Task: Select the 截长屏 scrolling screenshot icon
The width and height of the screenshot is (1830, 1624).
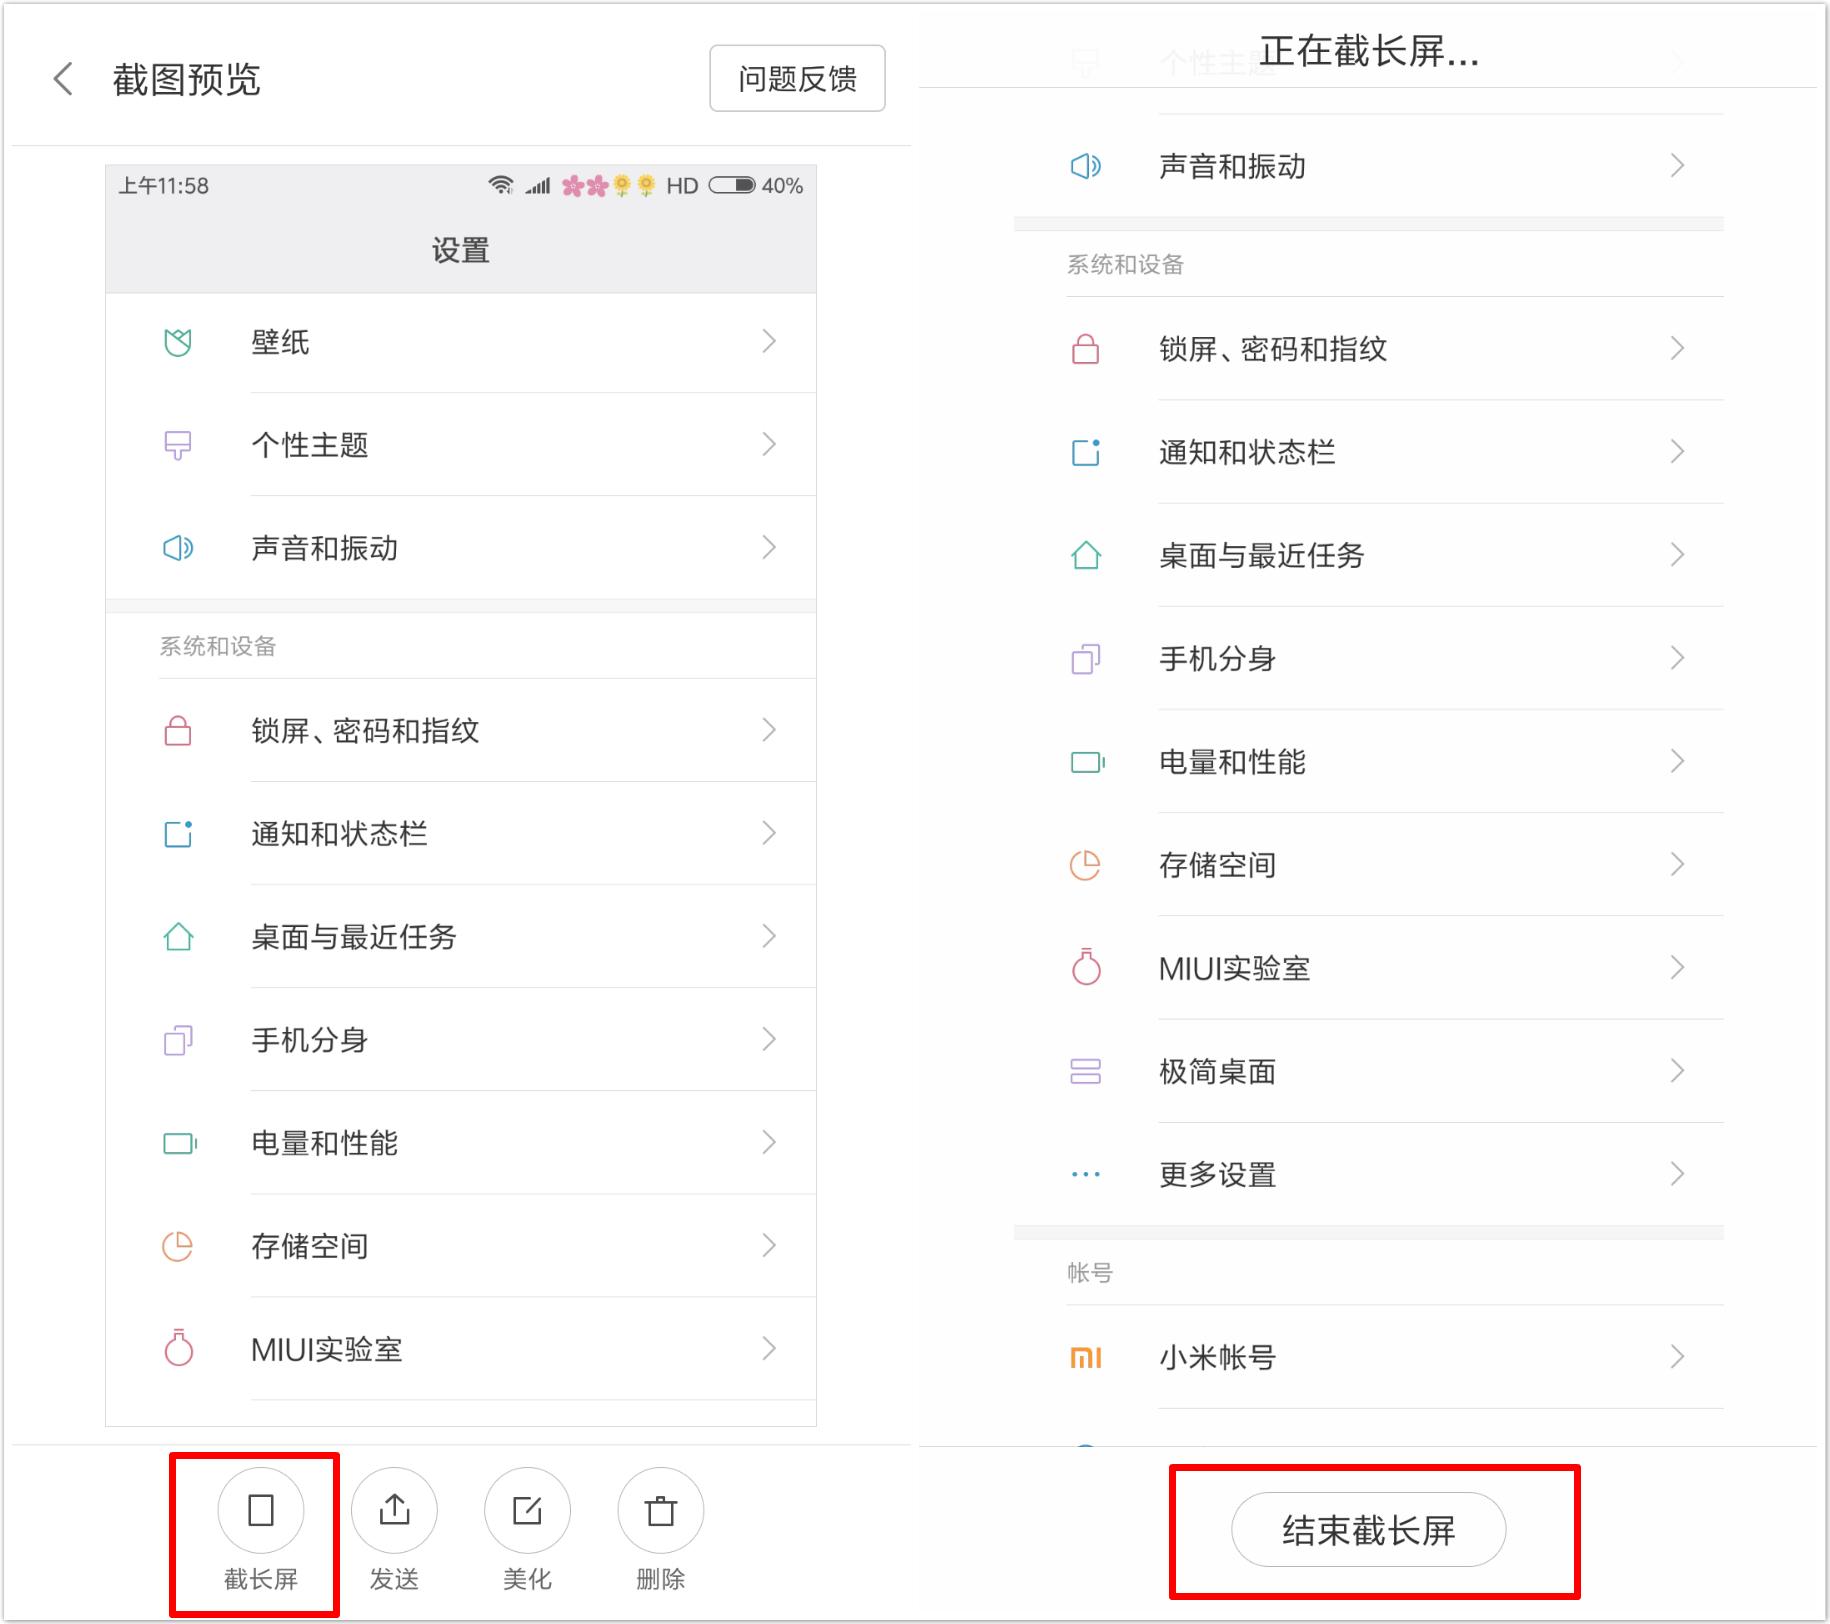Action: click(260, 1510)
